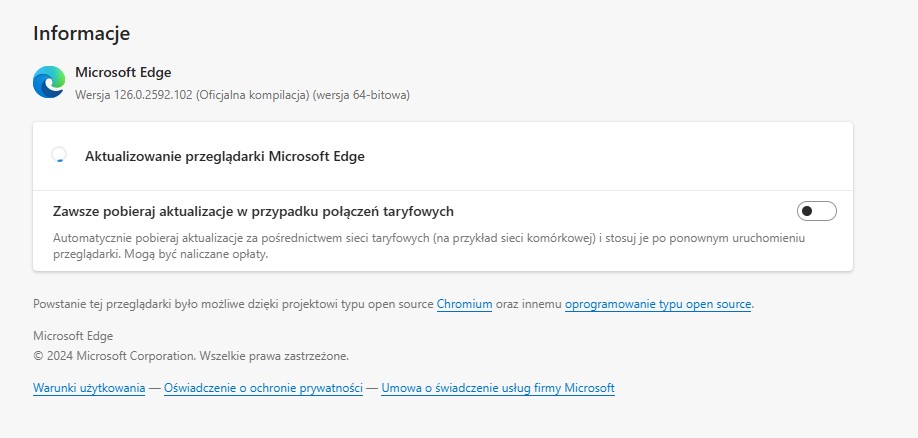Open the Chromium link
Image resolution: width=918 pixels, height=438 pixels.
pos(464,304)
